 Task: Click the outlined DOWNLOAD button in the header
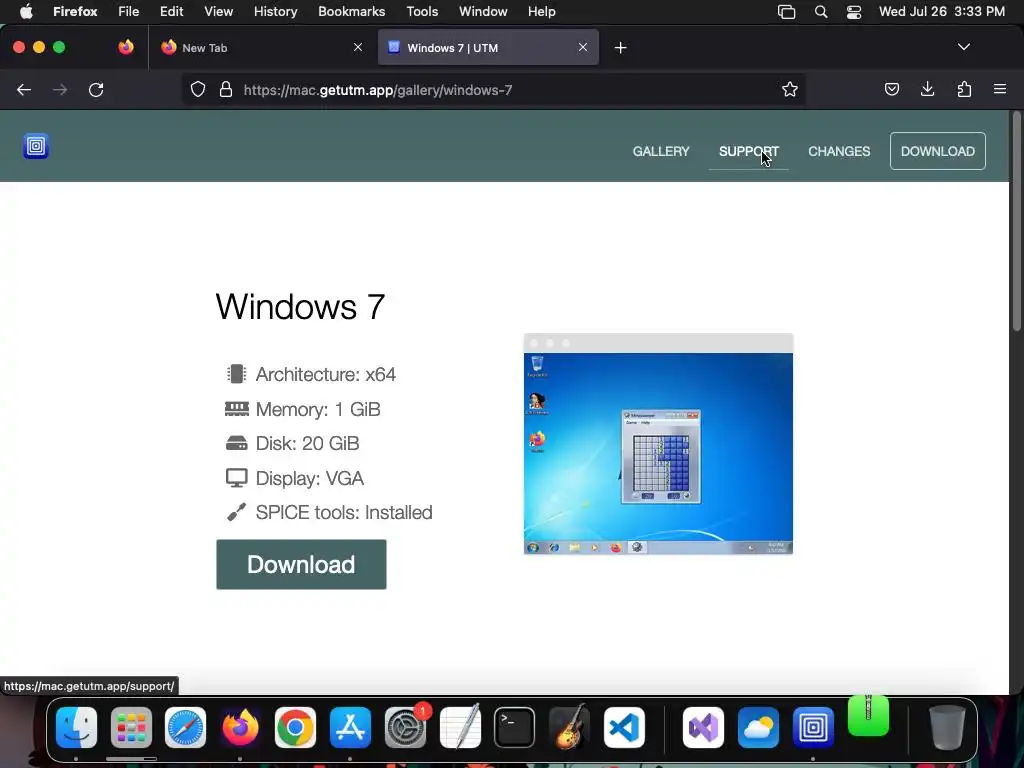point(938,151)
